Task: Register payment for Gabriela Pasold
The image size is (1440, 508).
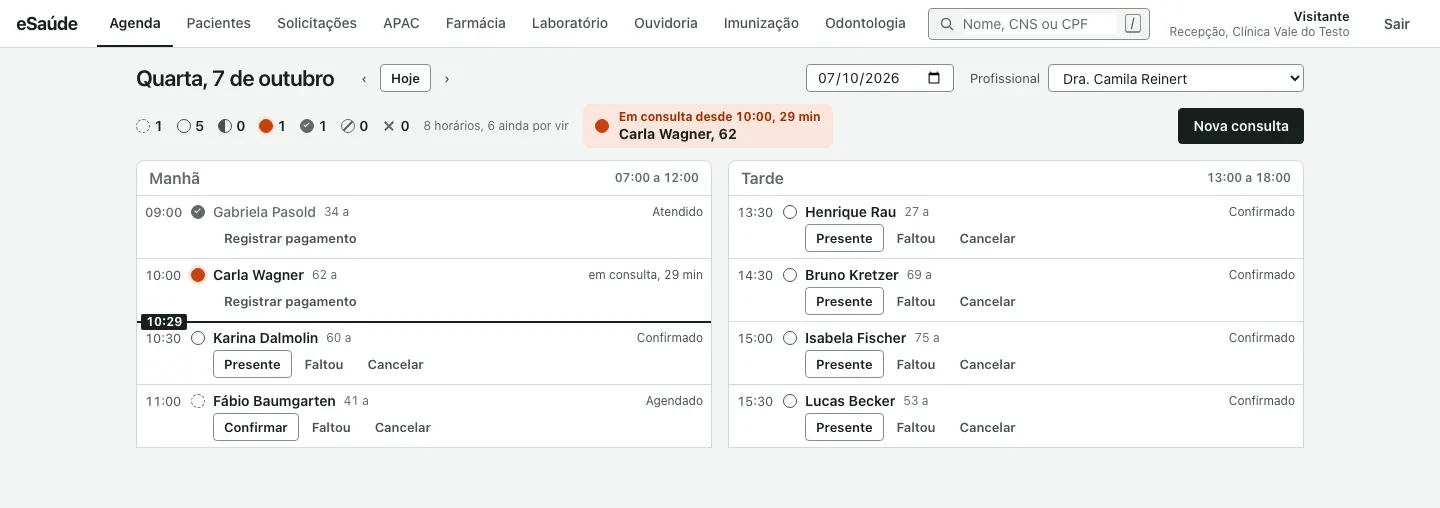Action: [x=290, y=239]
